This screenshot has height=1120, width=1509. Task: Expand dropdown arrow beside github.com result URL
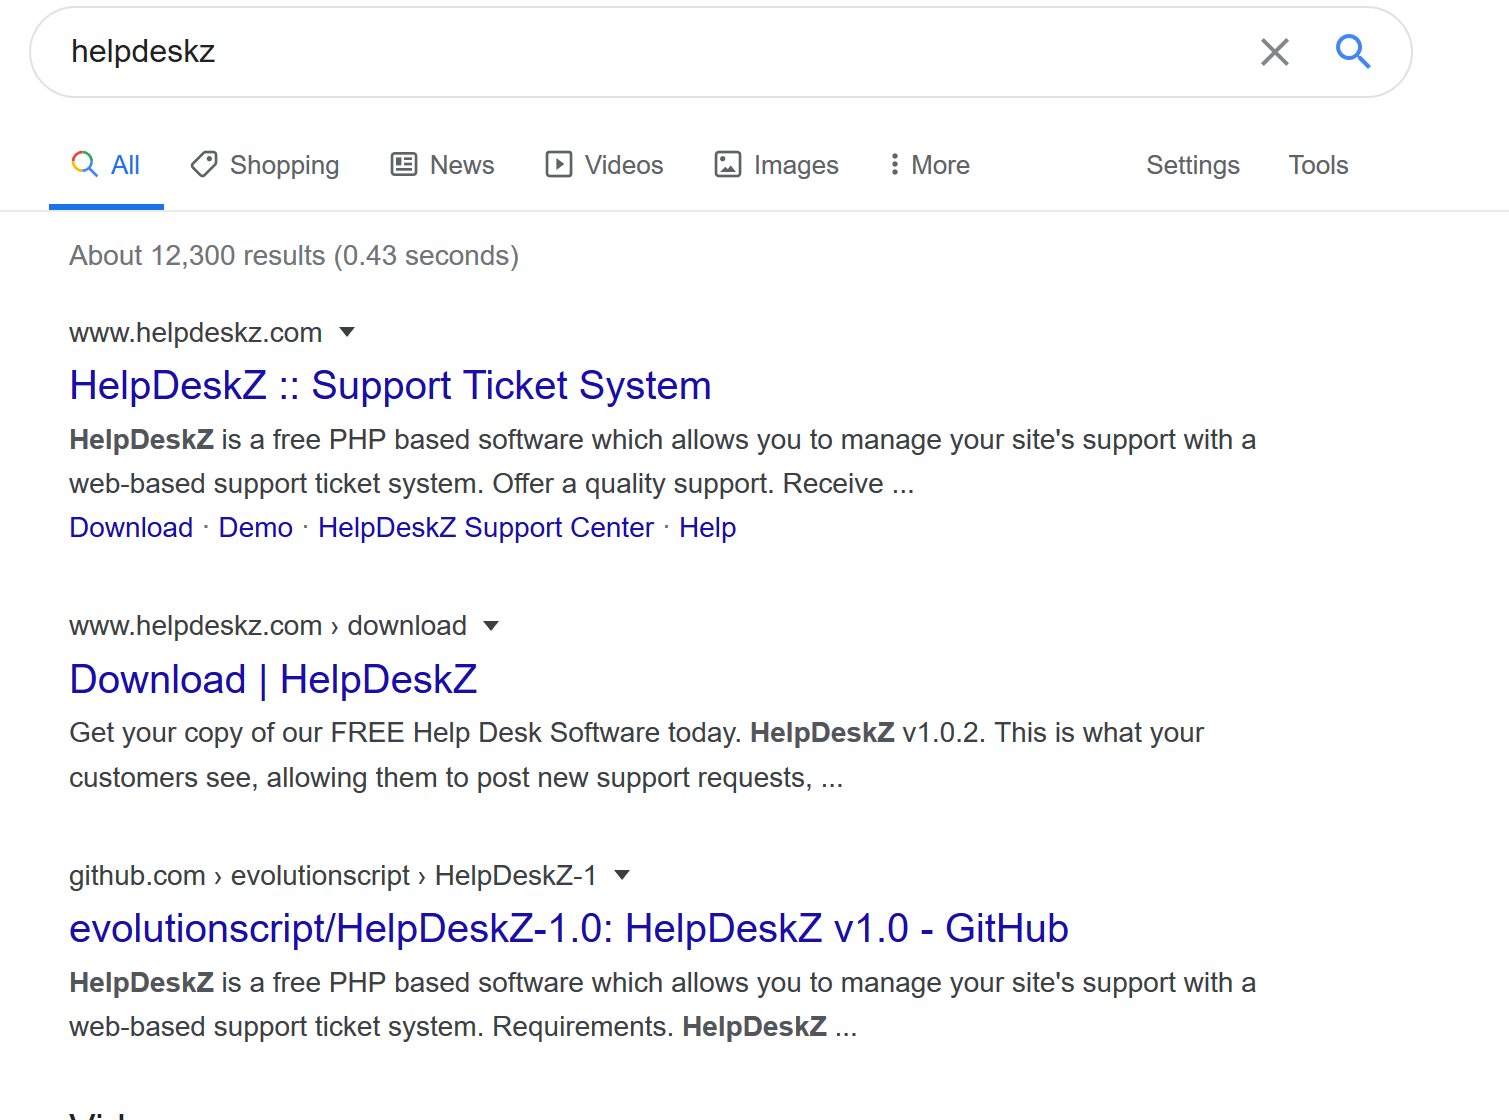click(x=622, y=875)
